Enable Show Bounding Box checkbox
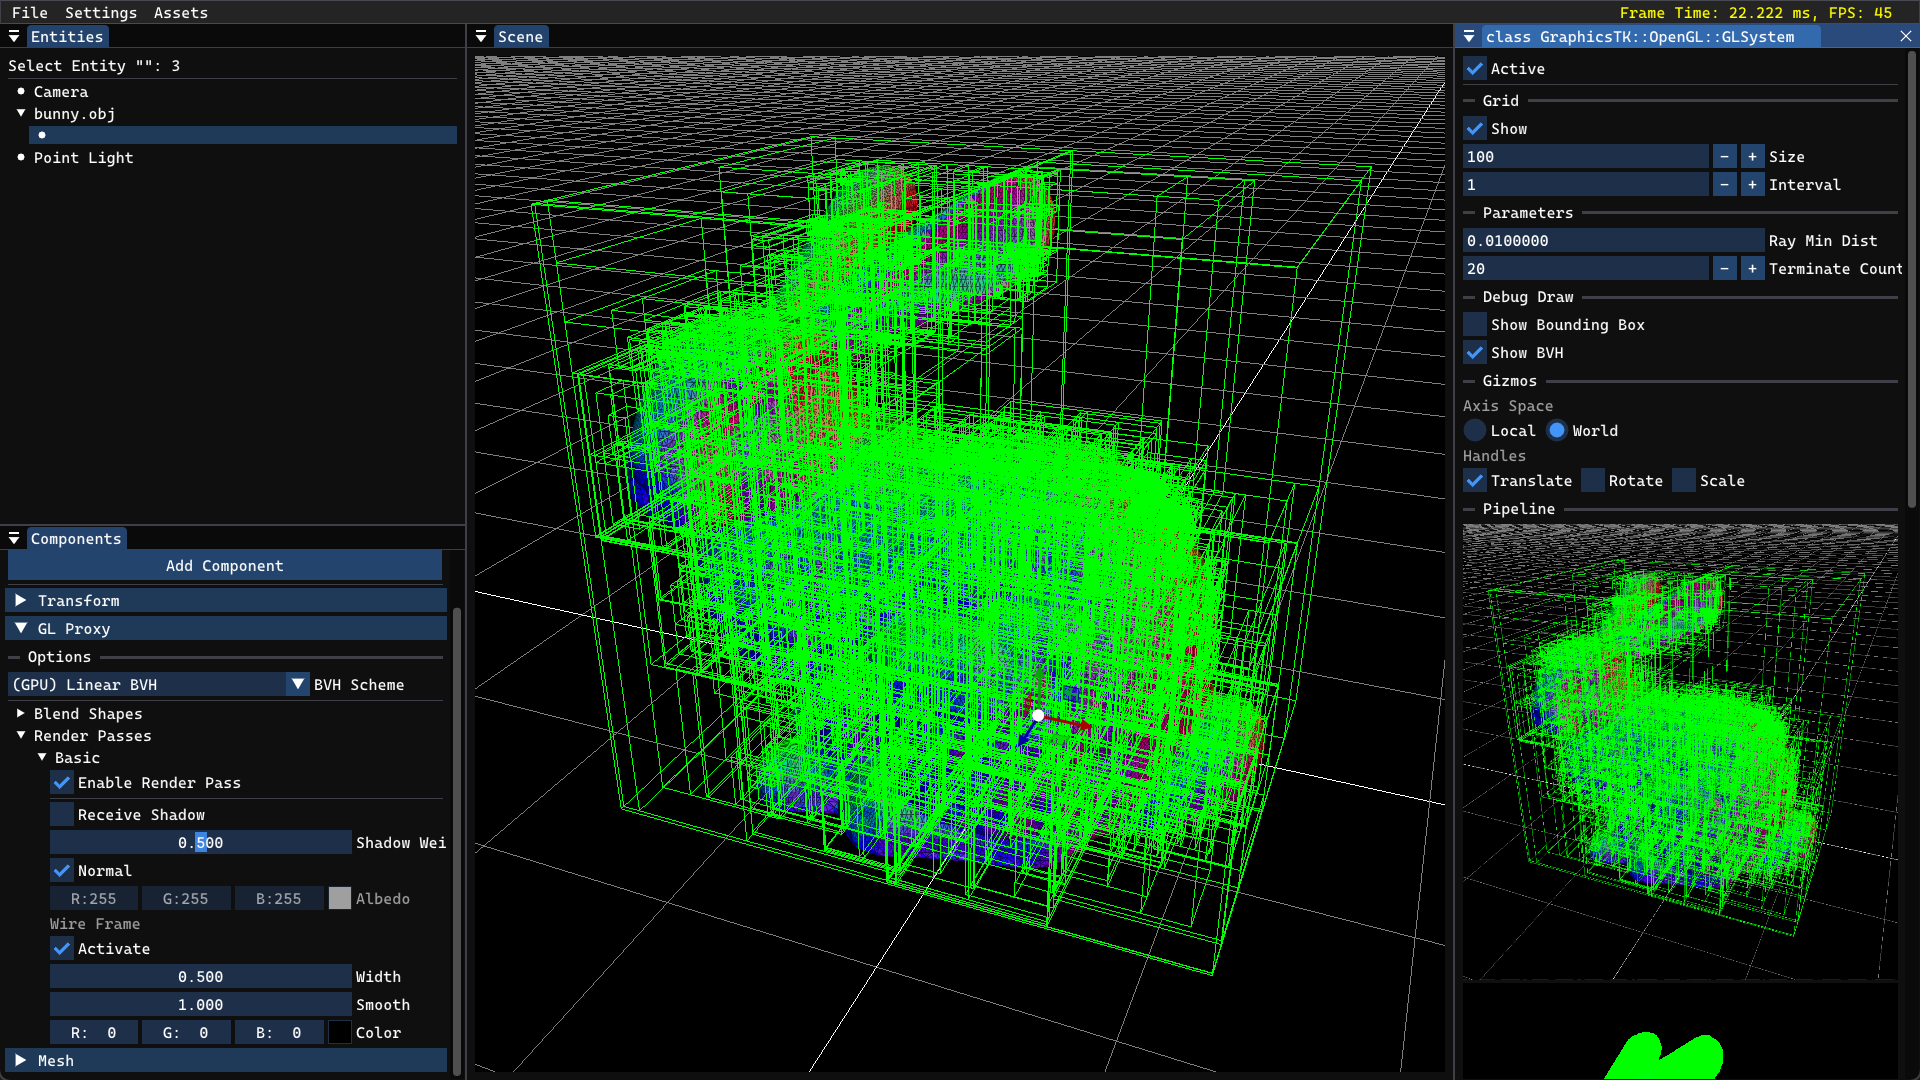Viewport: 1920px width, 1080px height. click(x=1475, y=325)
